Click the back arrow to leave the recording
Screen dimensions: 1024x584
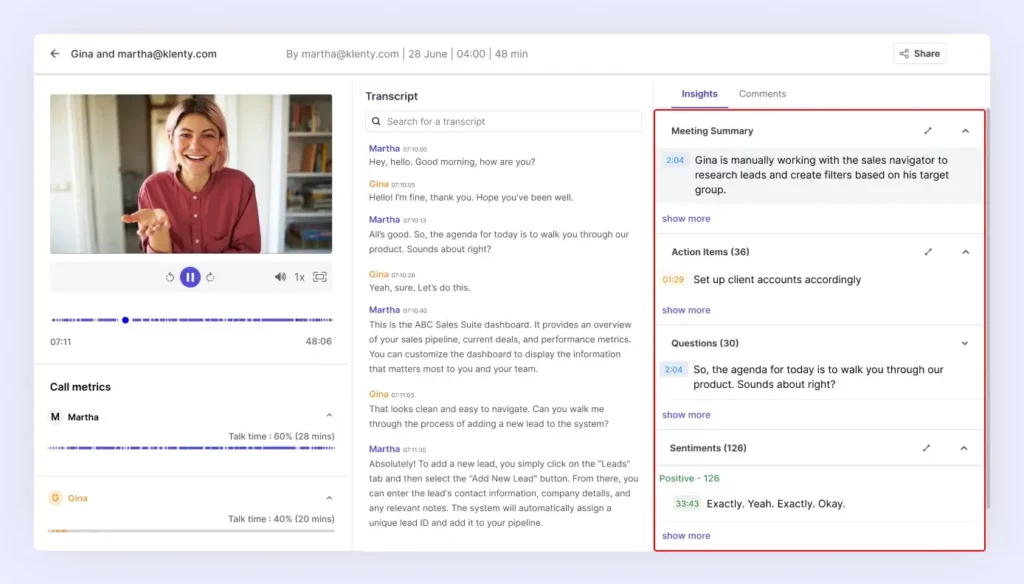[x=54, y=53]
